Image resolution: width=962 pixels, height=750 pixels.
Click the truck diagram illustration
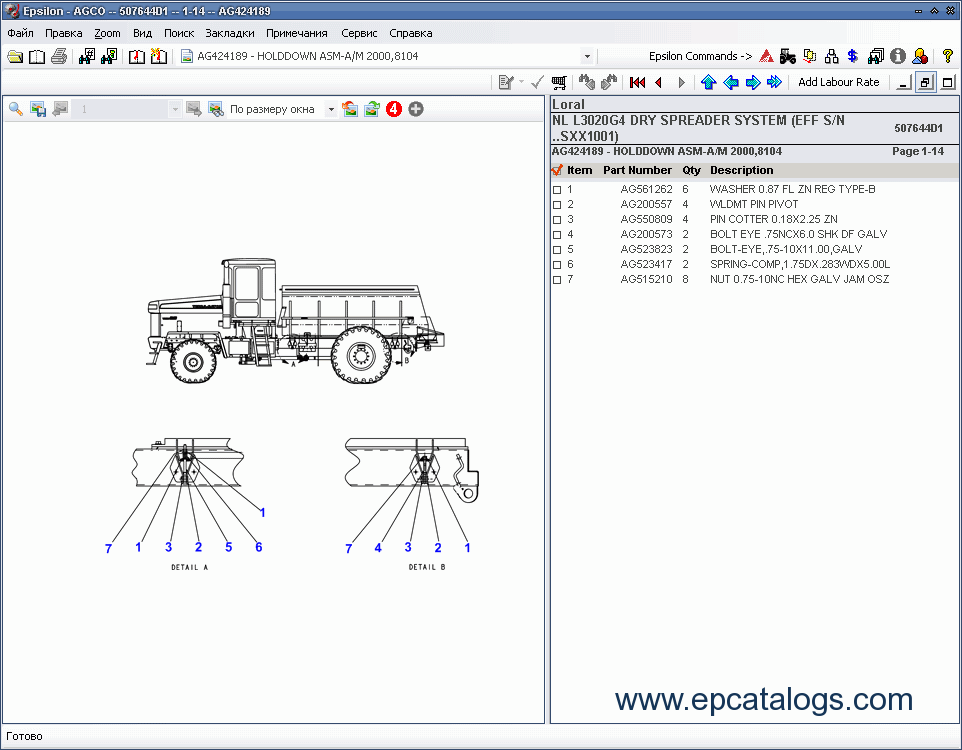(296, 321)
